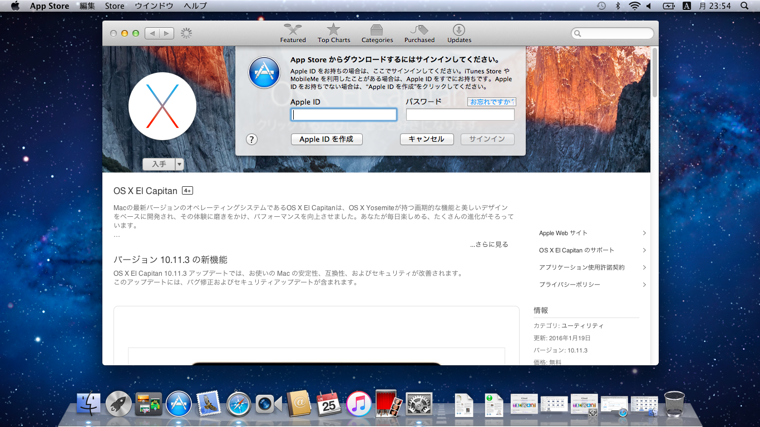Image resolution: width=760 pixels, height=427 pixels.
Task: Open the Wi-Fi status menu
Action: pyautogui.click(x=634, y=6)
